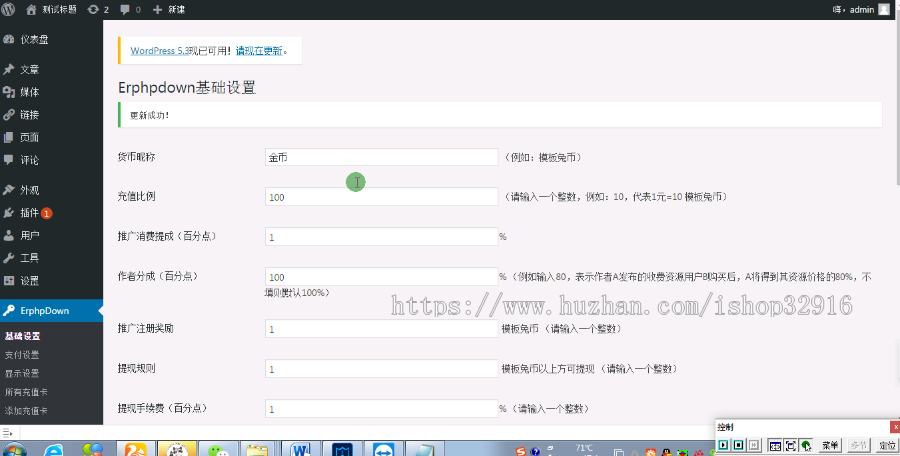Select the ErphpDown sidebar menu
900x456 pixels.
[52, 311]
